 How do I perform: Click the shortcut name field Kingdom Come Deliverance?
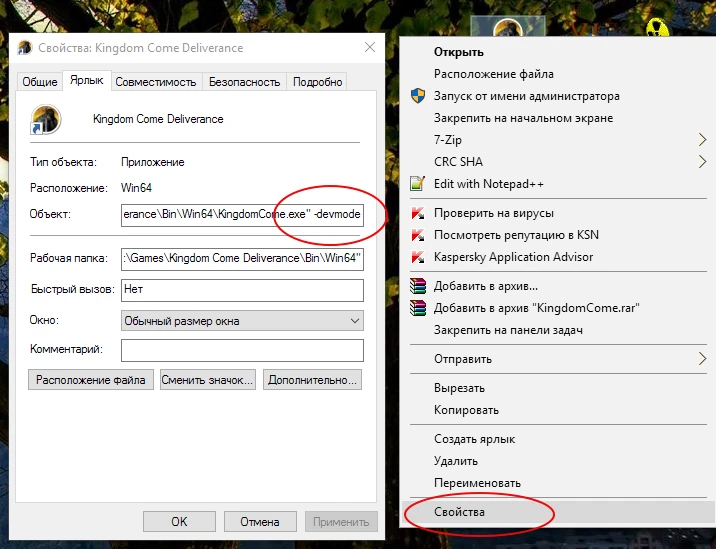click(x=158, y=119)
